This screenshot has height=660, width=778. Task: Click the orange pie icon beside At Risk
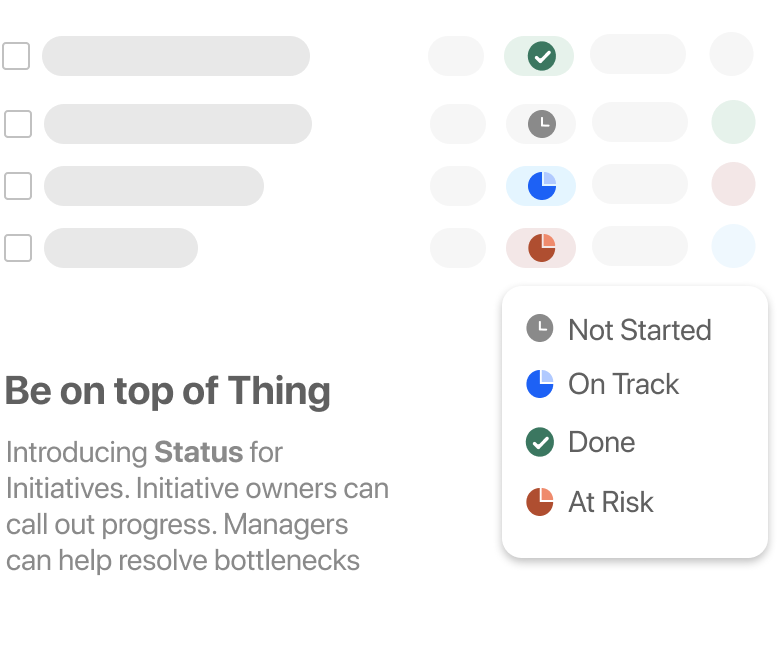pos(540,502)
